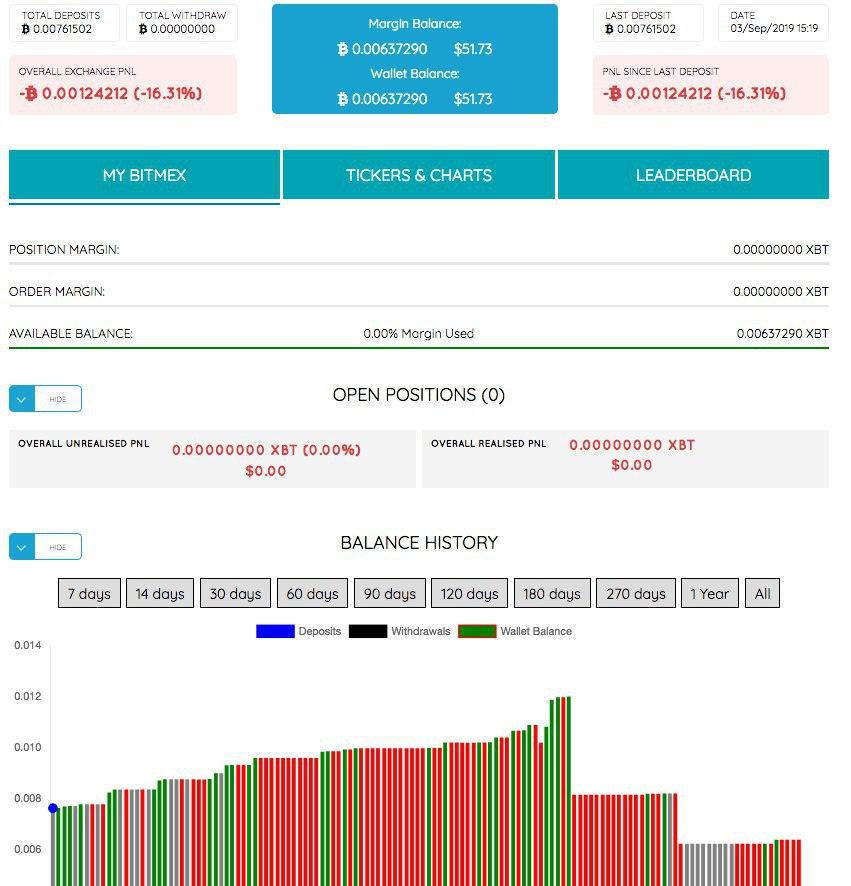Click the Overall Unrealised PNL value
This screenshot has width=851, height=886.
point(266,450)
